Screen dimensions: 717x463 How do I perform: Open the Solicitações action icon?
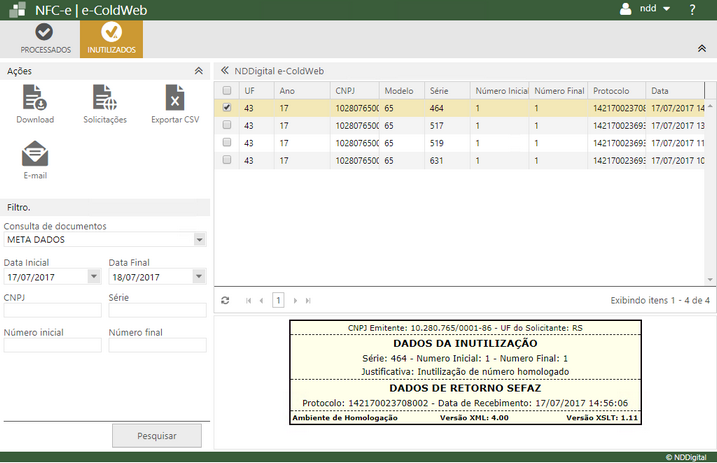click(x=104, y=98)
